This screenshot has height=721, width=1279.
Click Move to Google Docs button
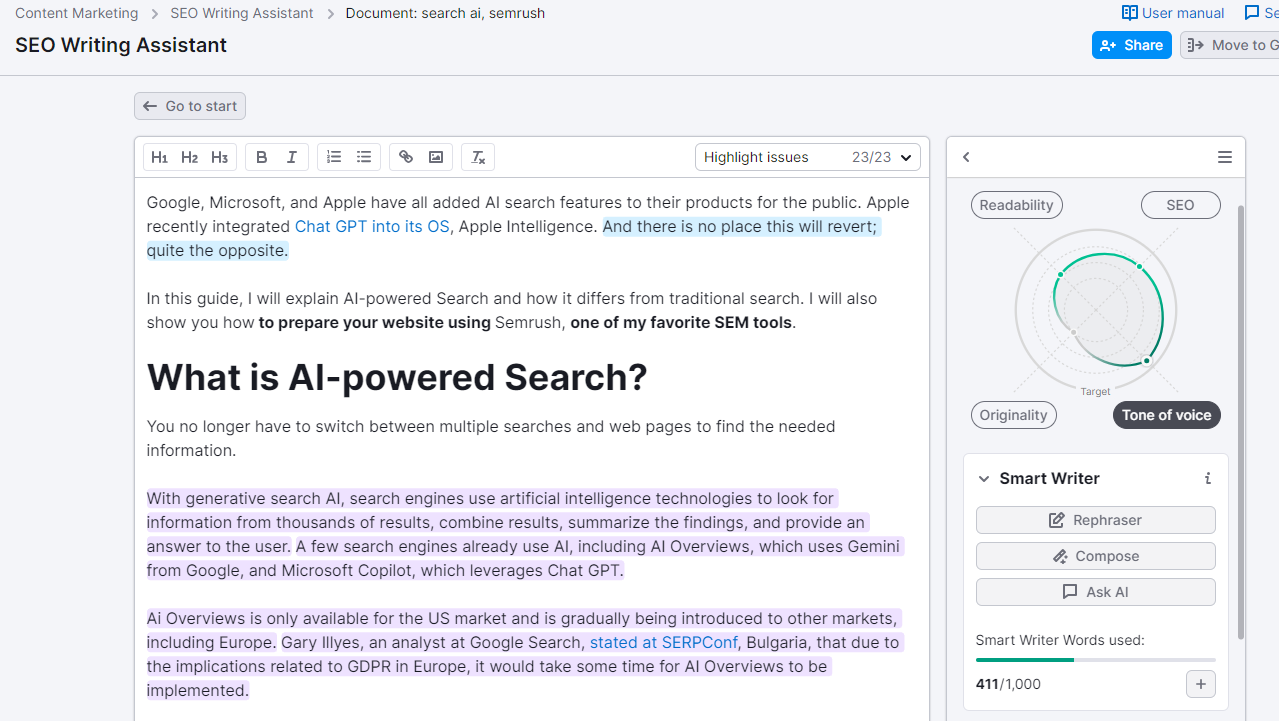(1231, 45)
